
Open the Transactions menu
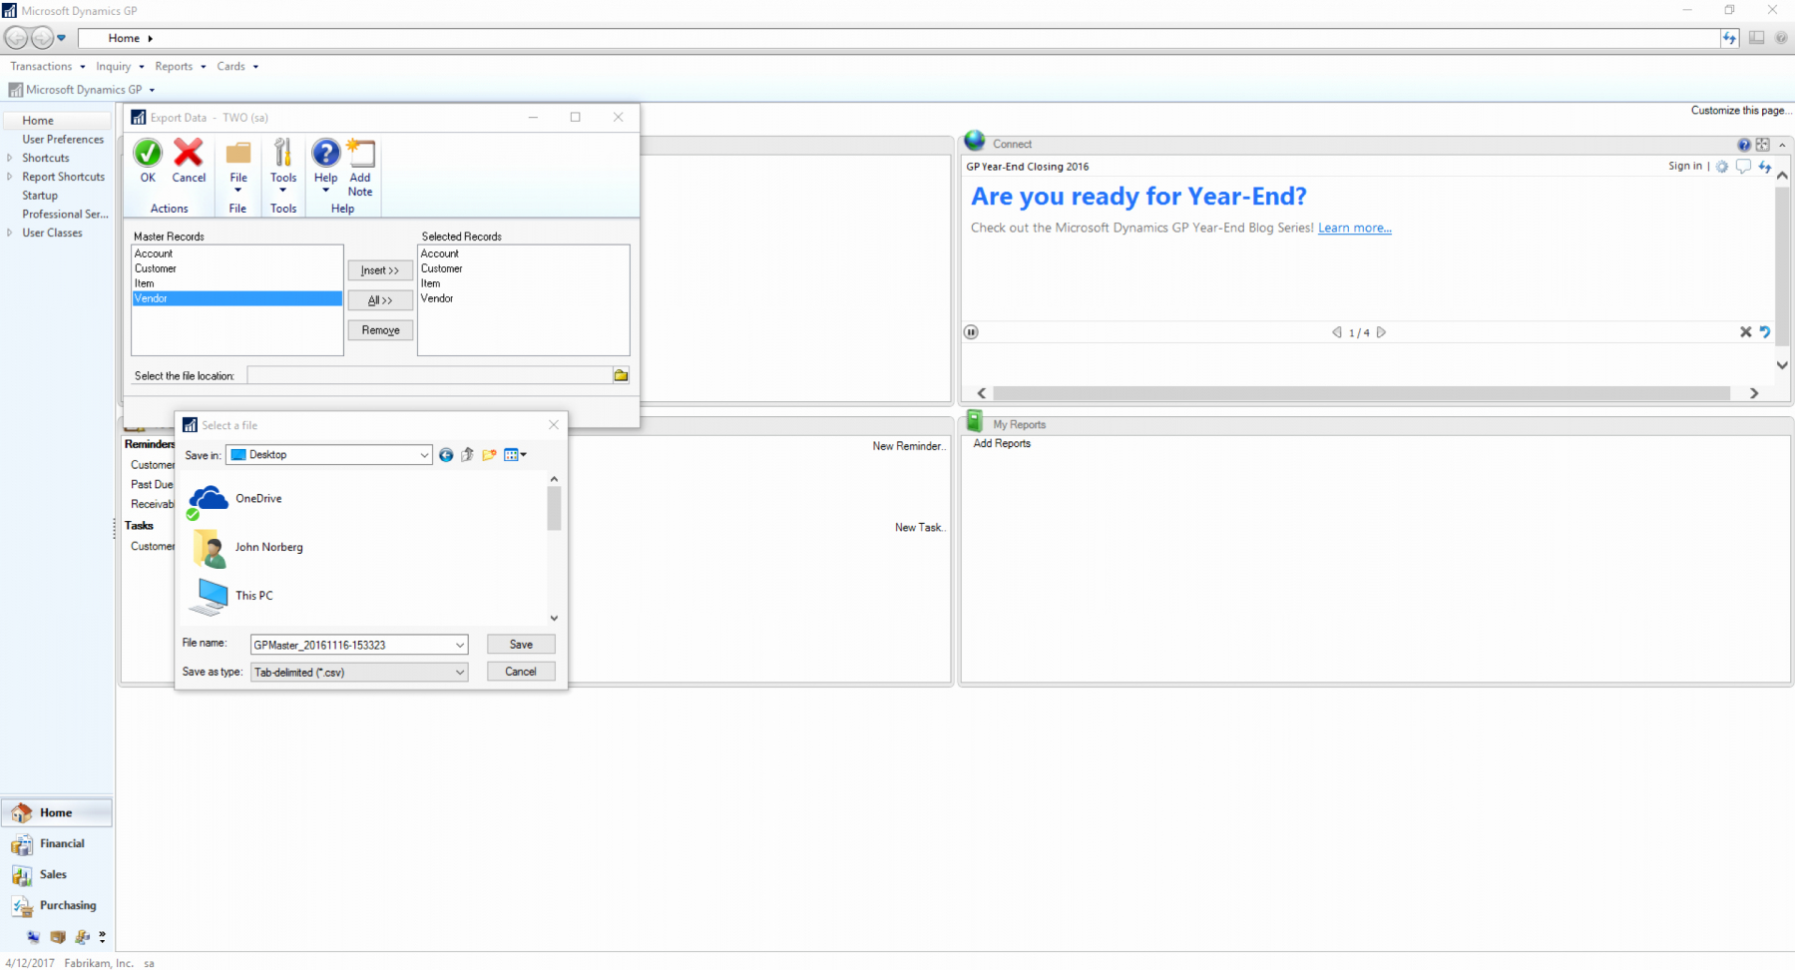[40, 66]
